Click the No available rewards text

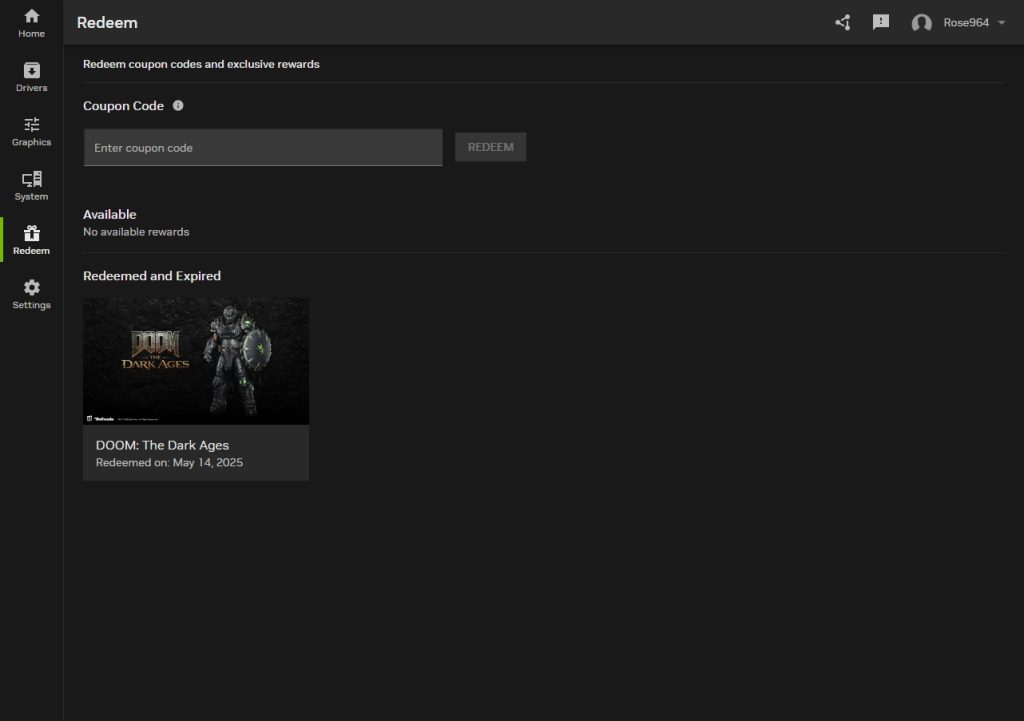pyautogui.click(x=136, y=232)
